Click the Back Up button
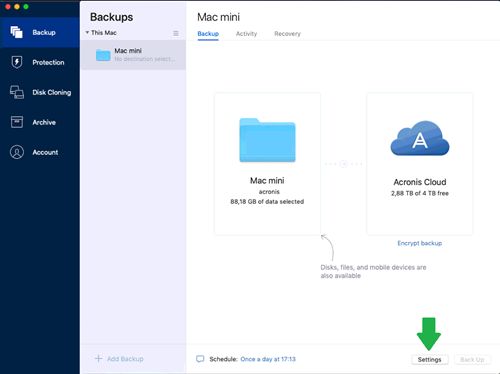 point(472,359)
